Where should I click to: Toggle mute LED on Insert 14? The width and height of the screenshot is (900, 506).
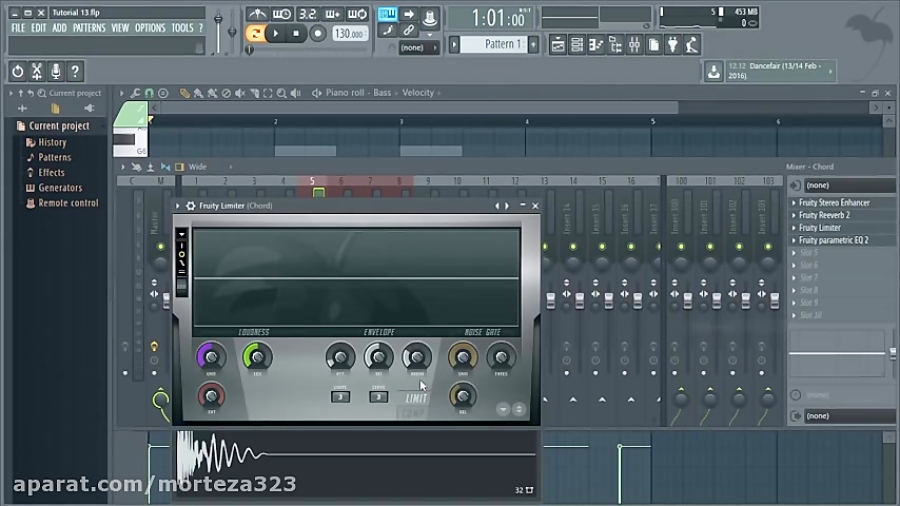tap(573, 247)
